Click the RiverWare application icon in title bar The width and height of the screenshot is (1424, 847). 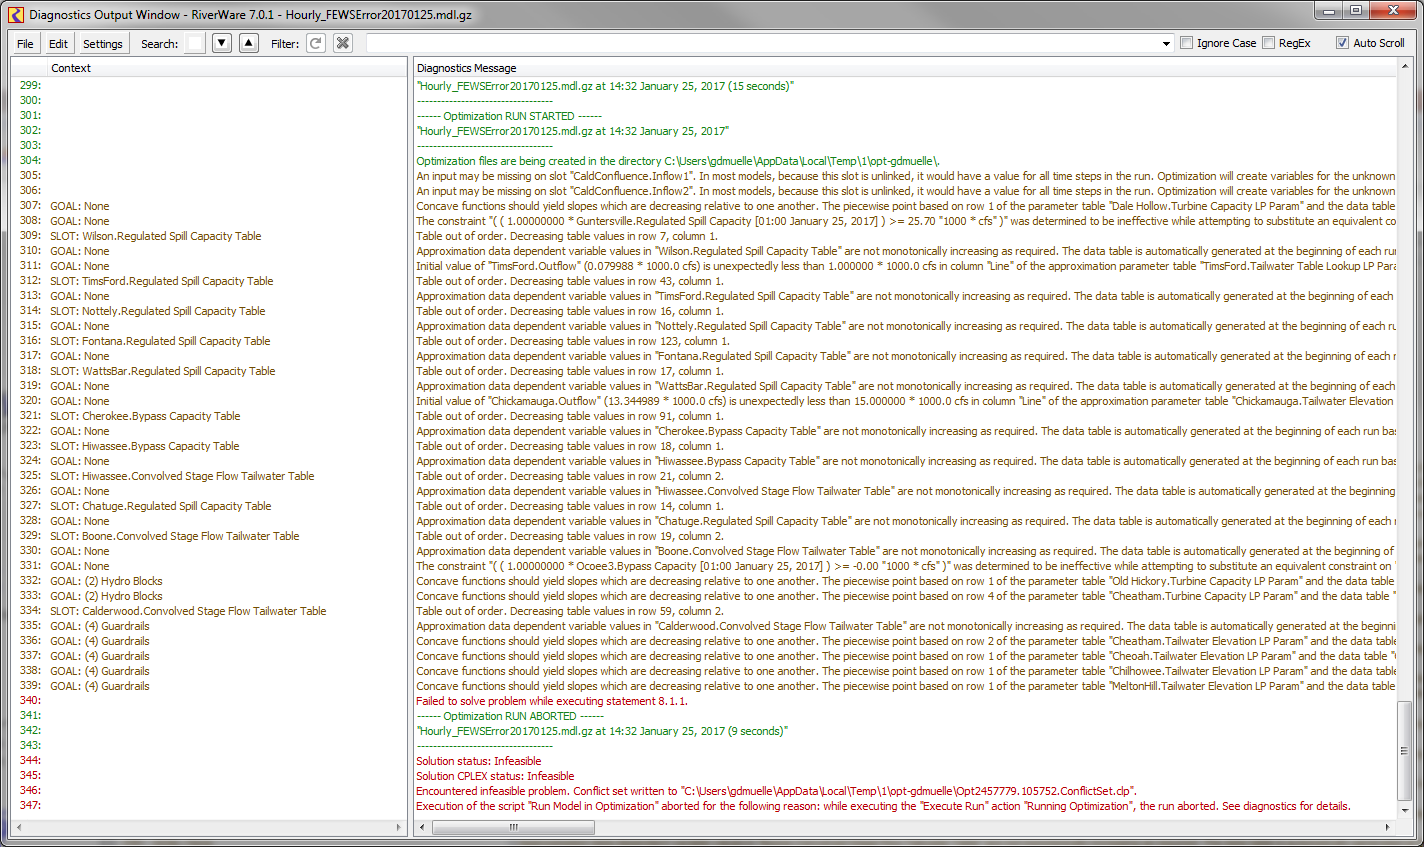[15, 14]
